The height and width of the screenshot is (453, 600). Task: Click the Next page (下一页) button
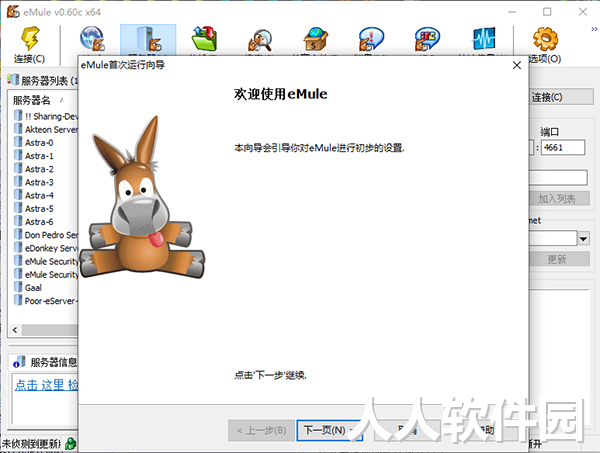[329, 430]
